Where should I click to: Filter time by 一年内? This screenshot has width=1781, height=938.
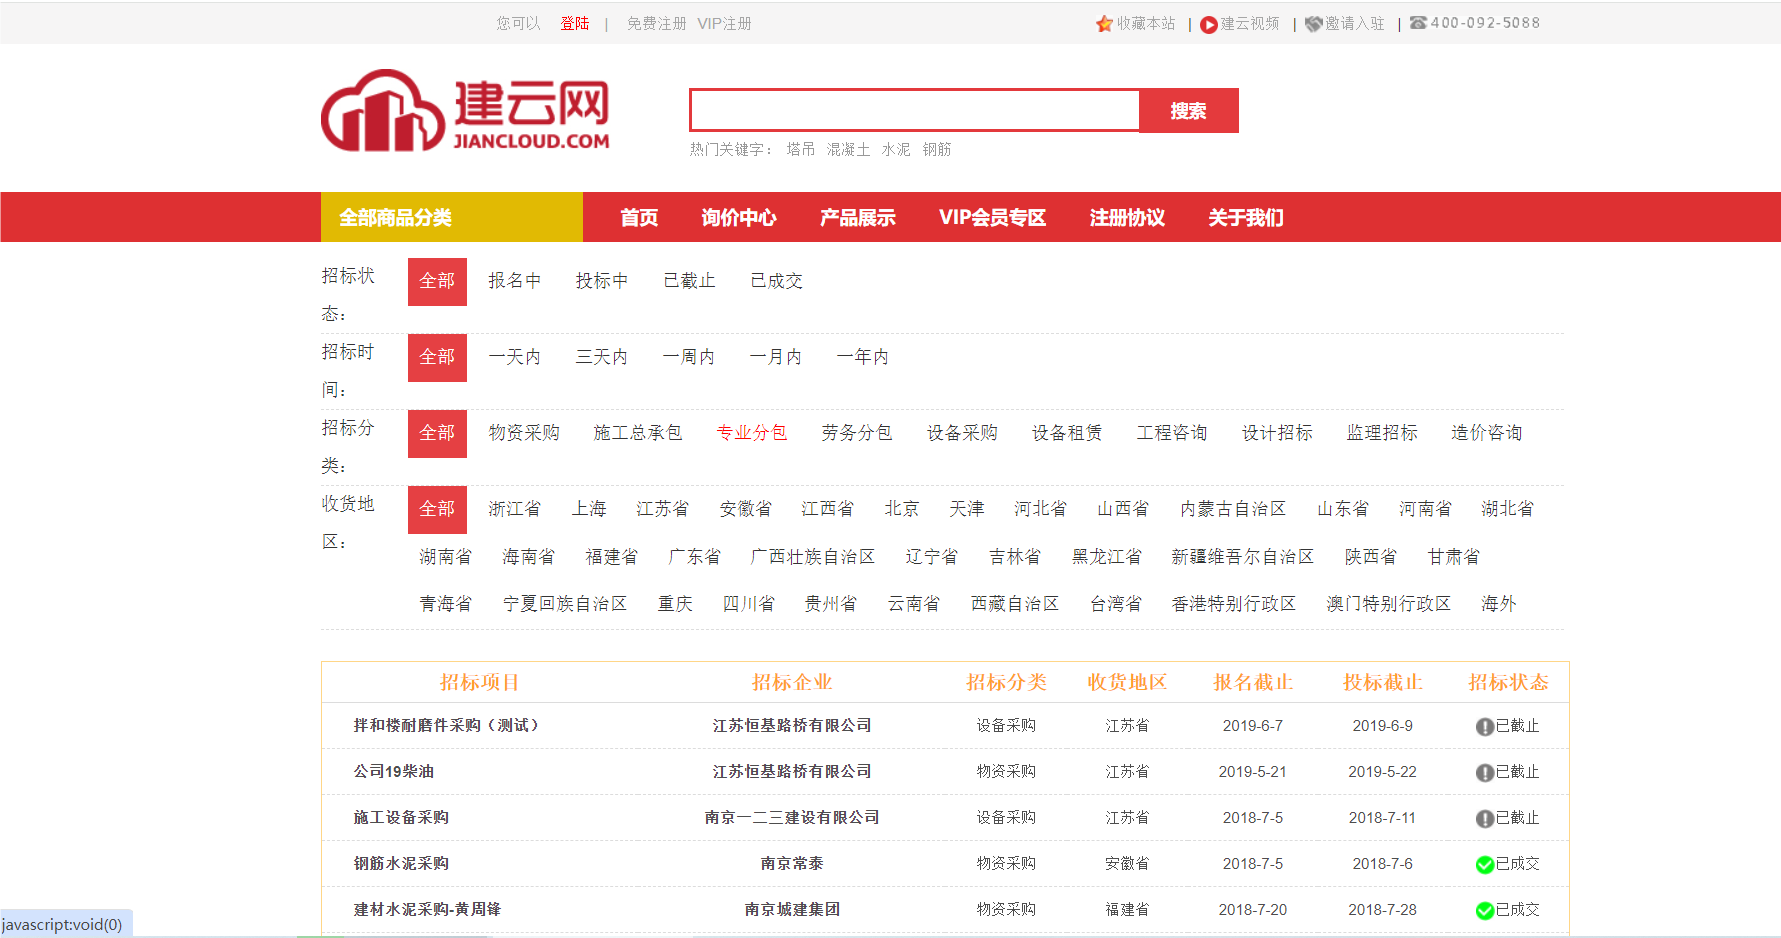[863, 357]
